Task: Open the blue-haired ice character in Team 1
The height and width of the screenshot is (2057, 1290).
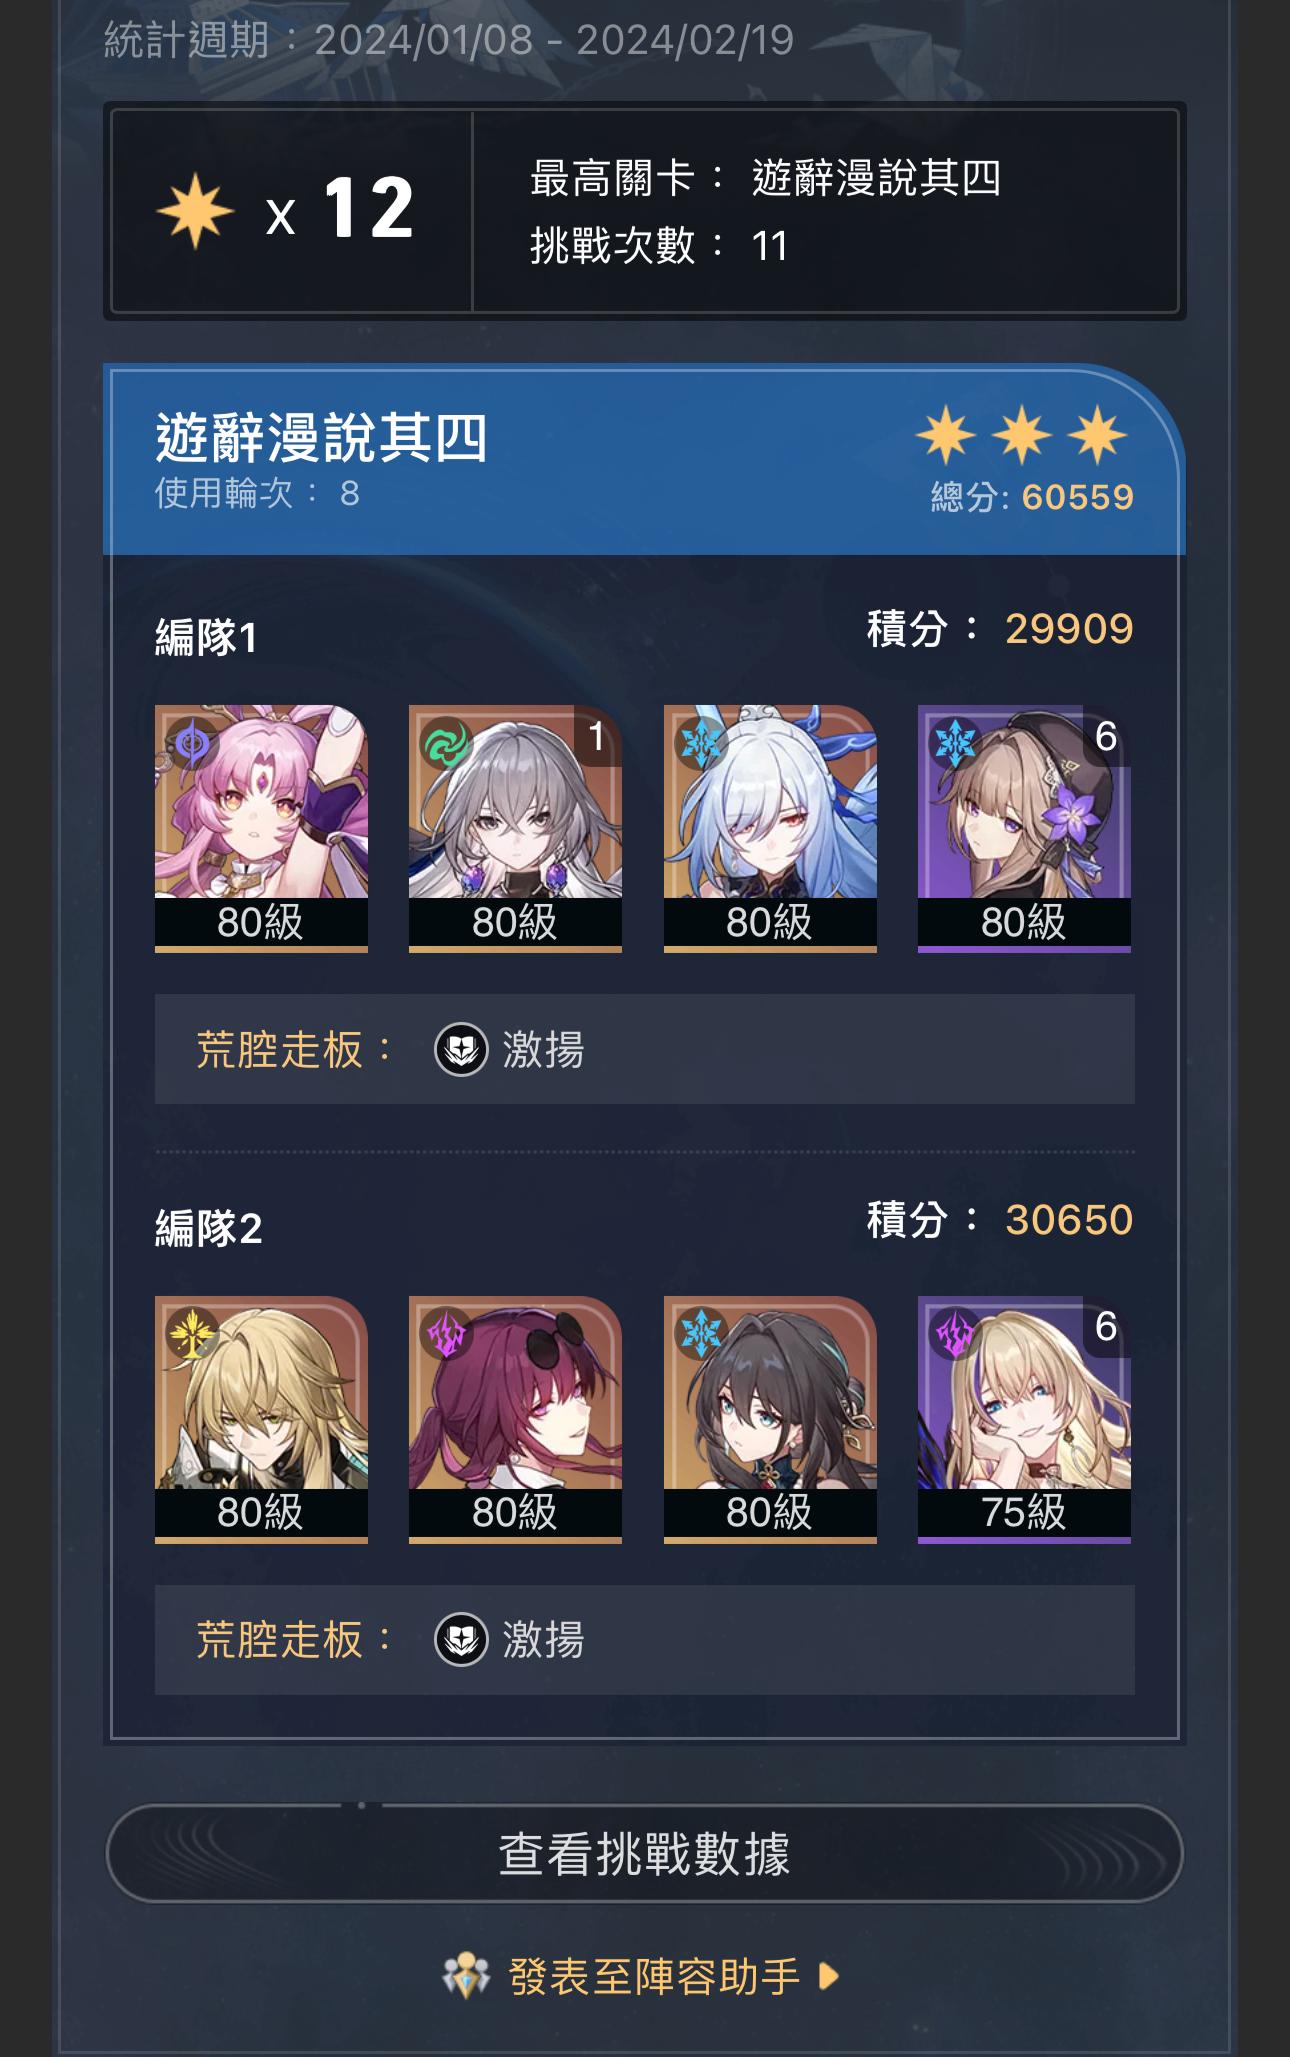Action: 770,828
